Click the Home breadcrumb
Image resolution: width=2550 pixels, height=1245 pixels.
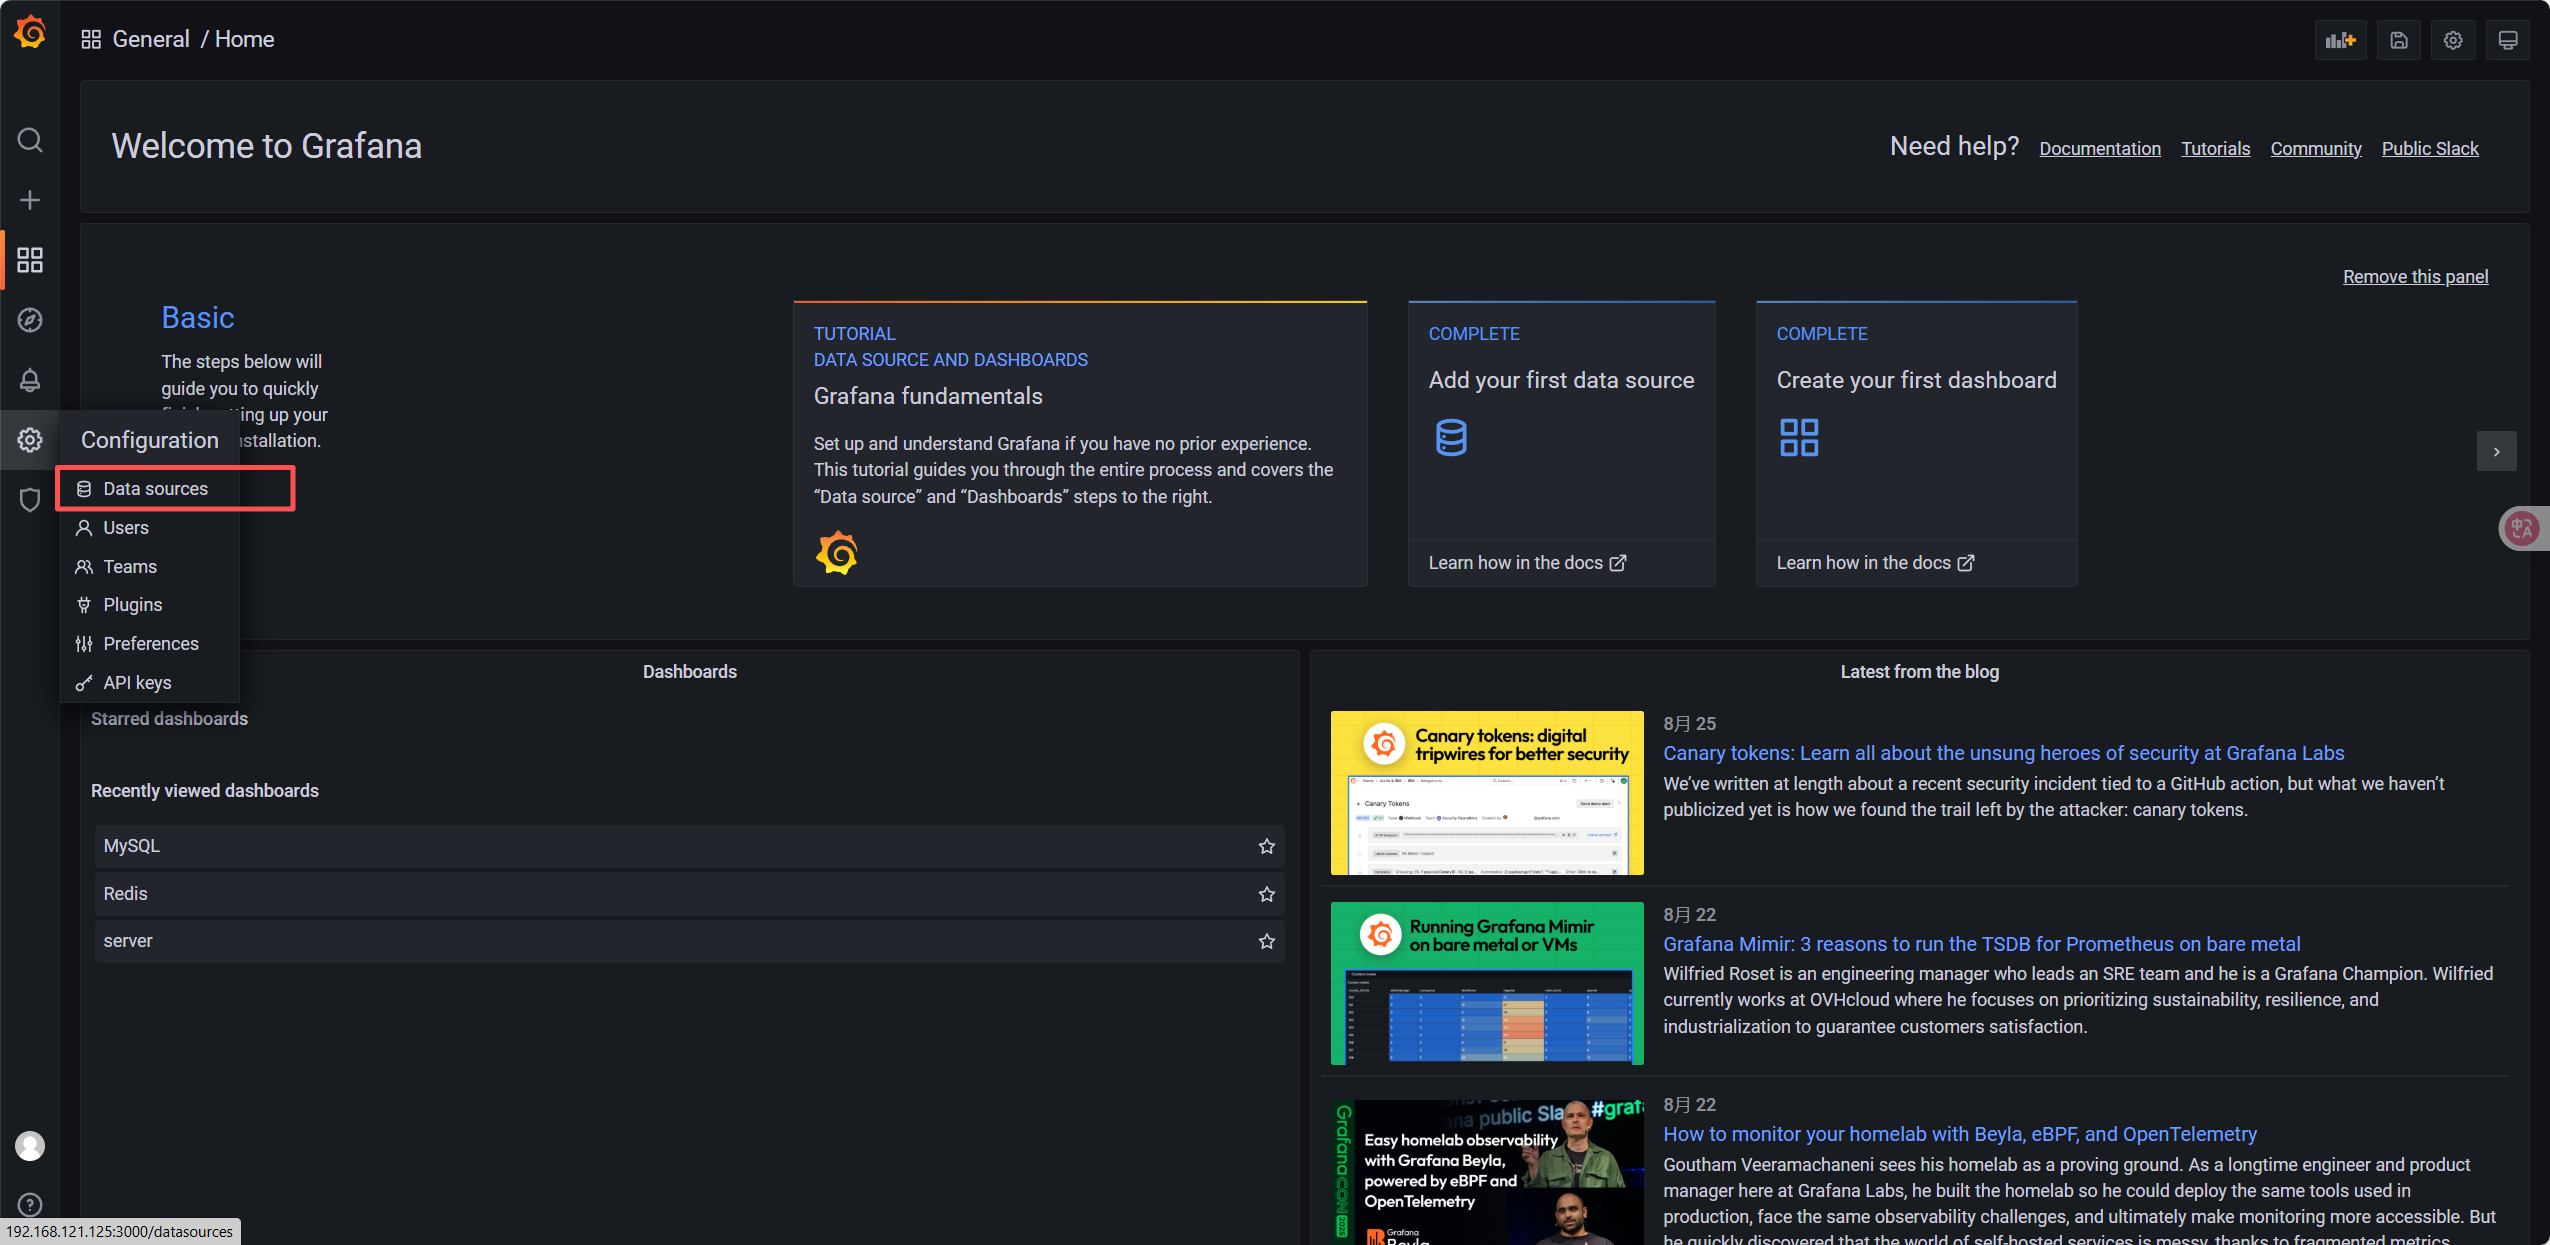click(x=245, y=39)
